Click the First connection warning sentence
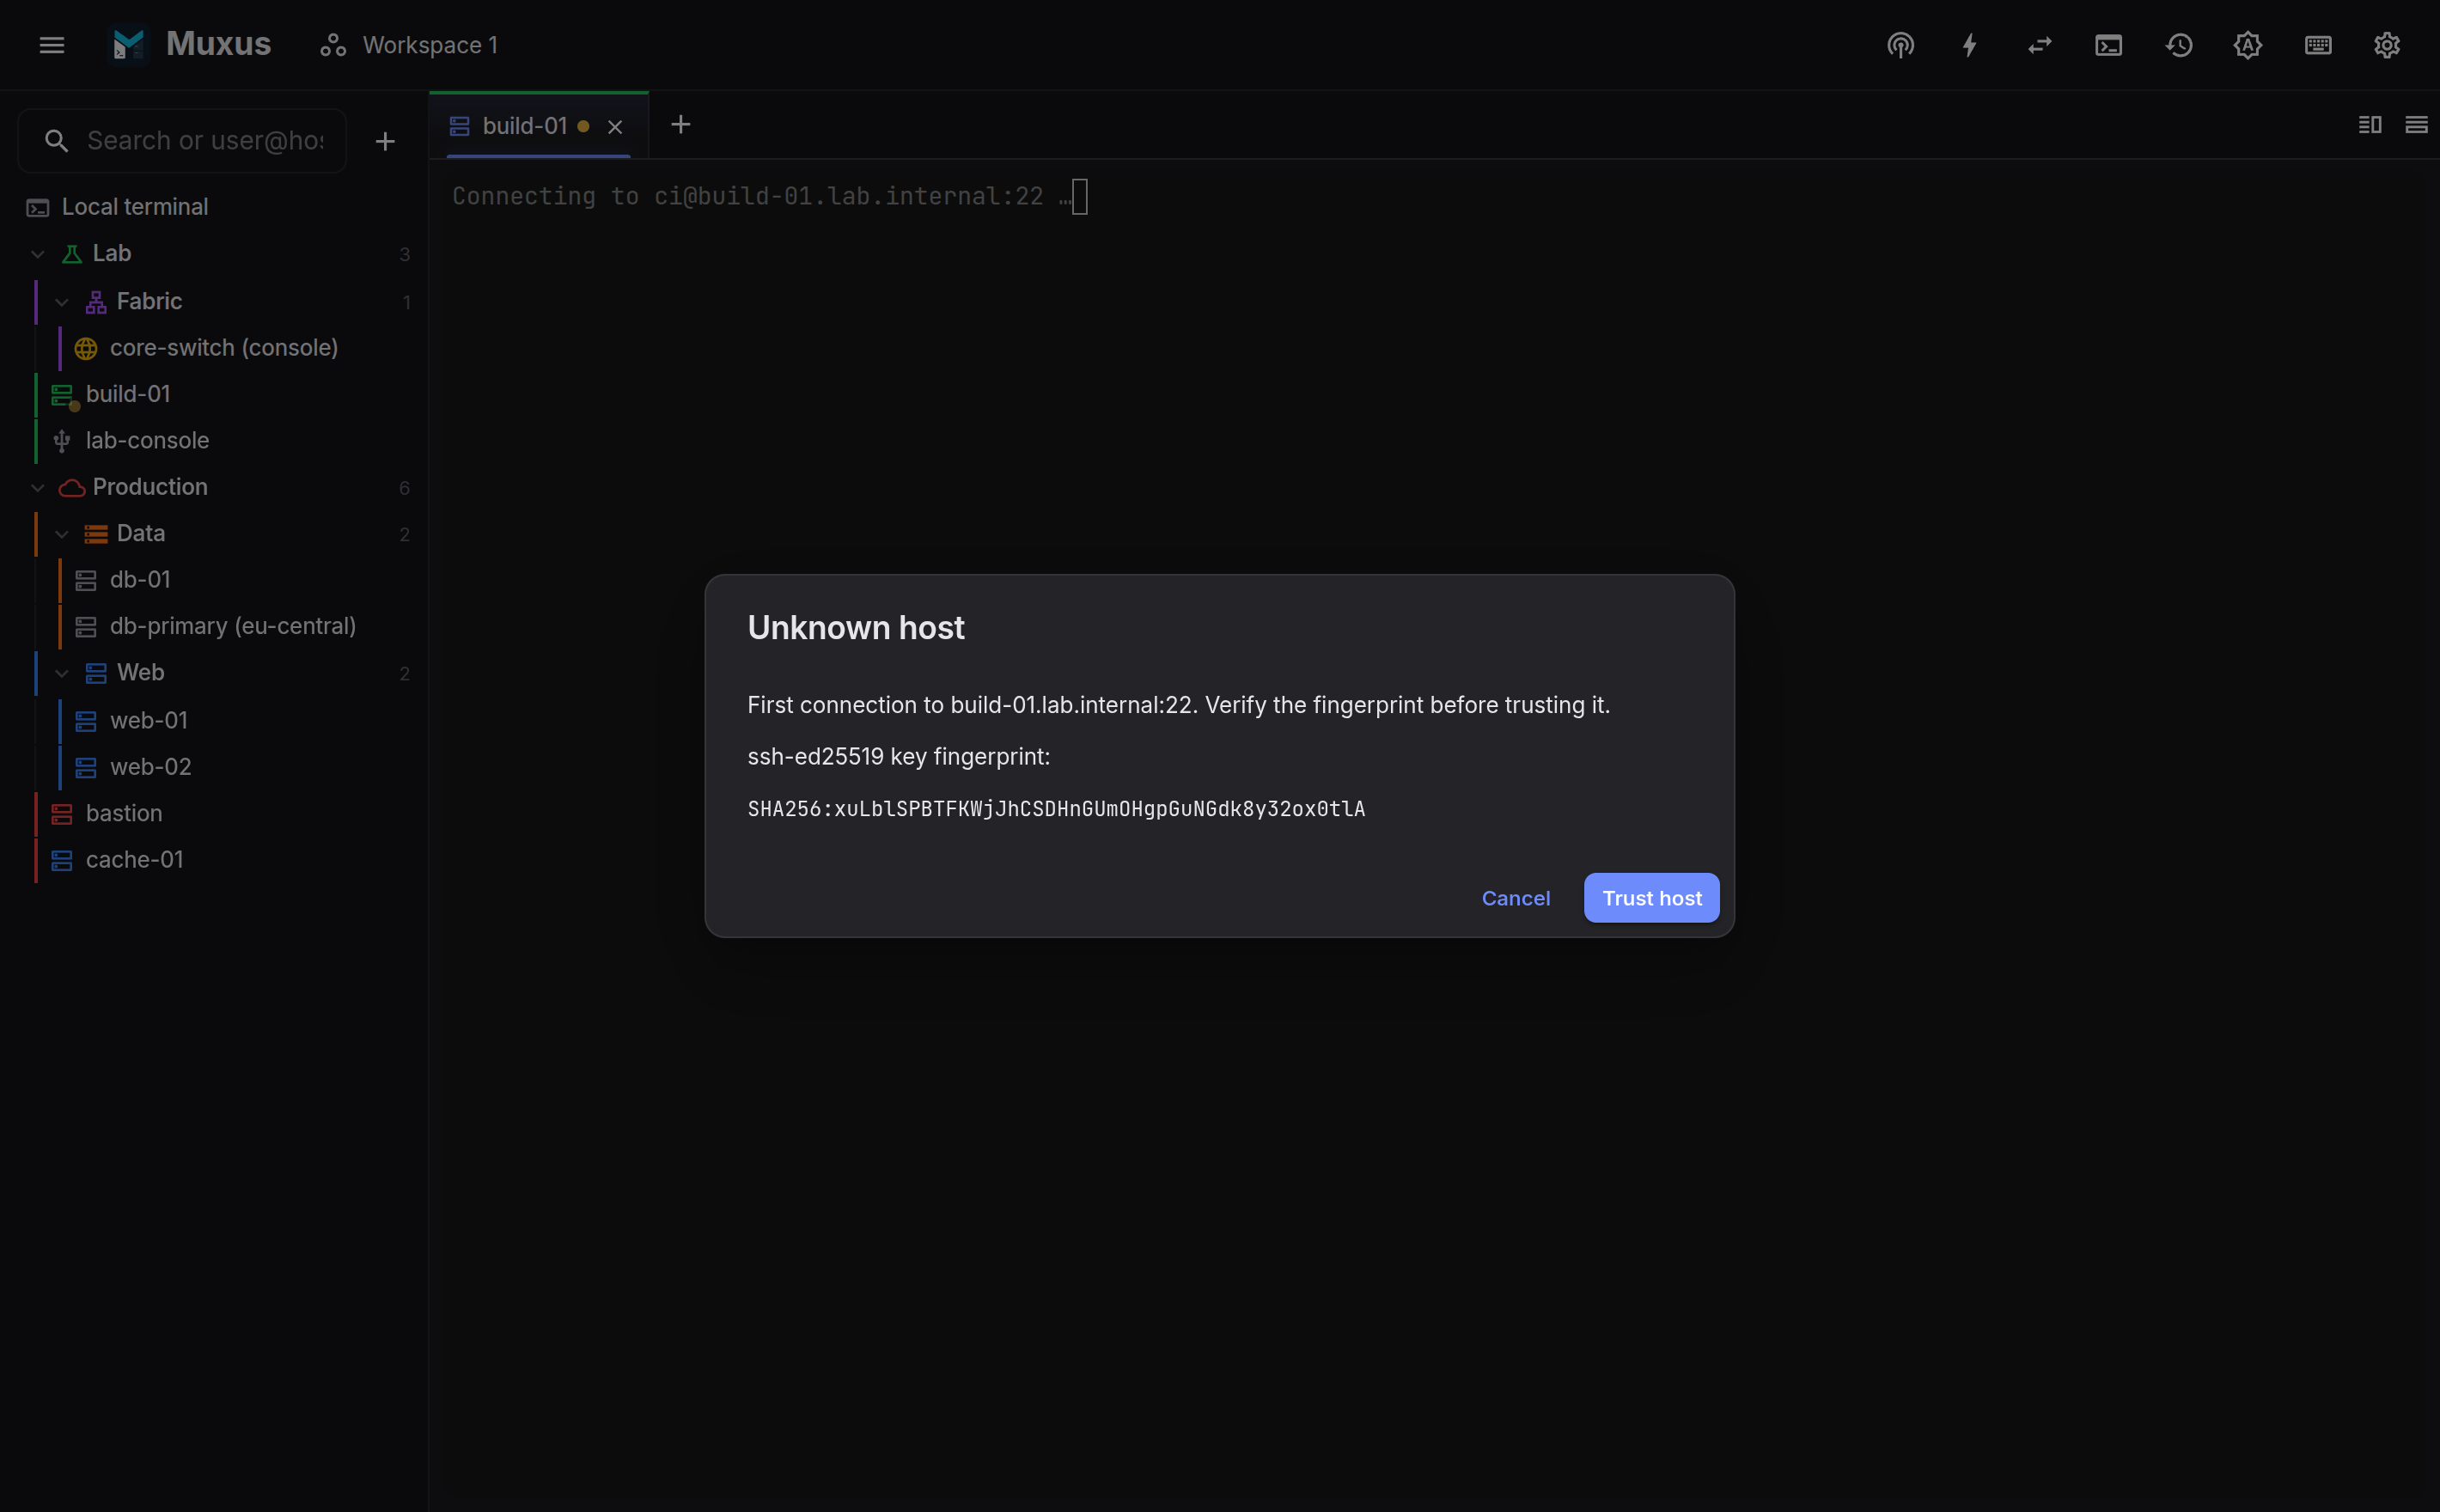Screen dimensions: 2440x1512 point(1179,705)
